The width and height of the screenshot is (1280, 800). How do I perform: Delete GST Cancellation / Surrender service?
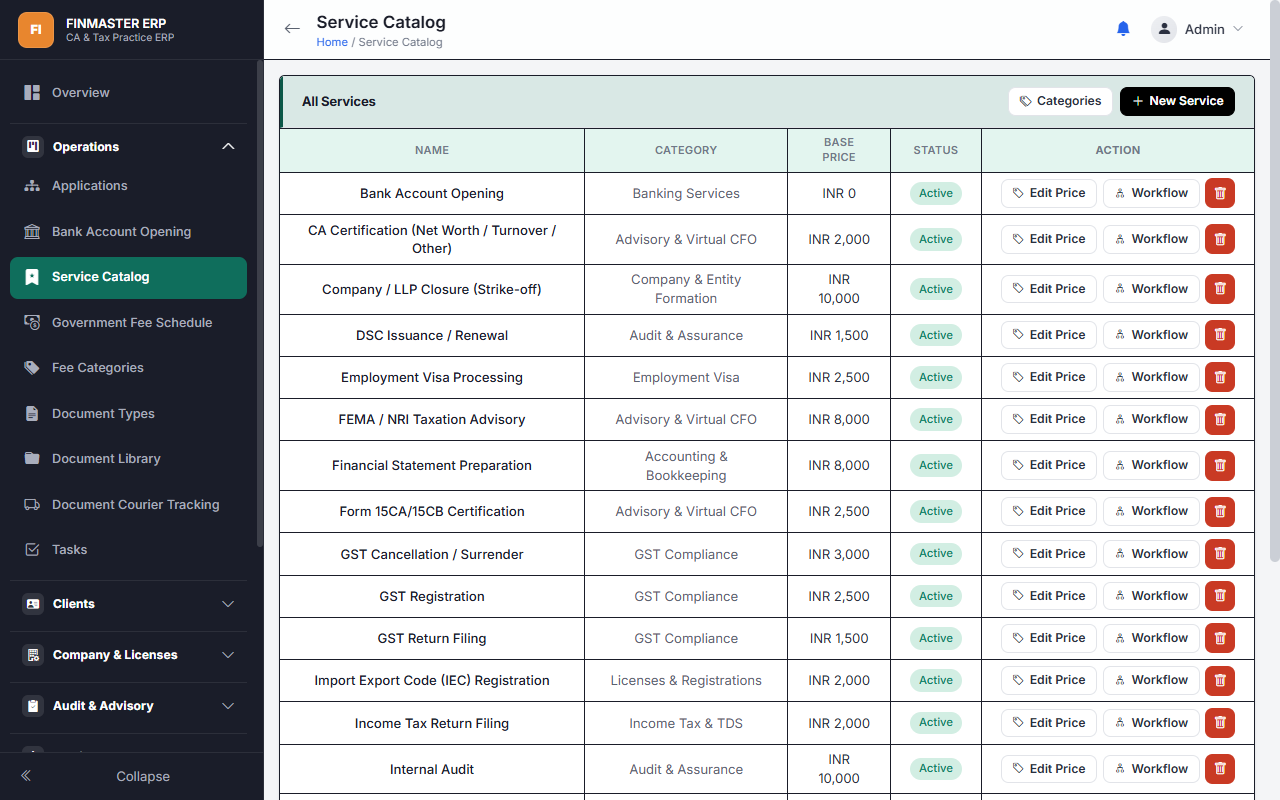[x=1220, y=554]
